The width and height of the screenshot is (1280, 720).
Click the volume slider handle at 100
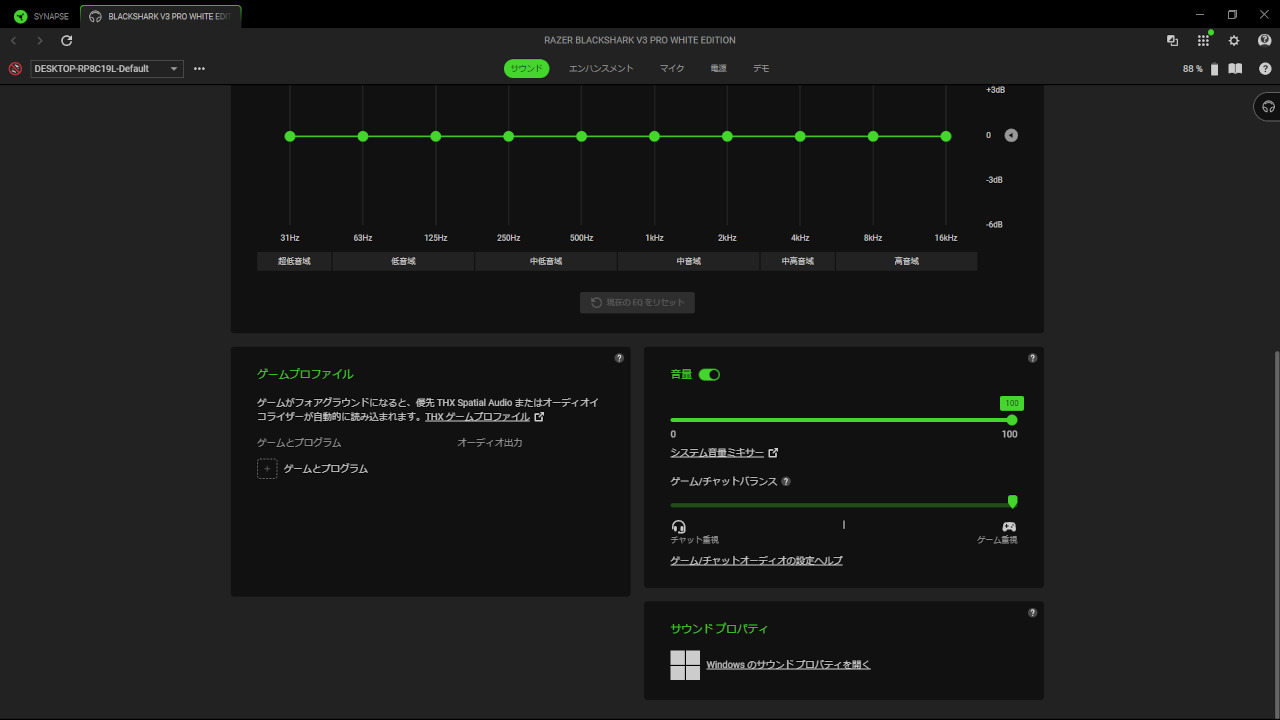1012,420
